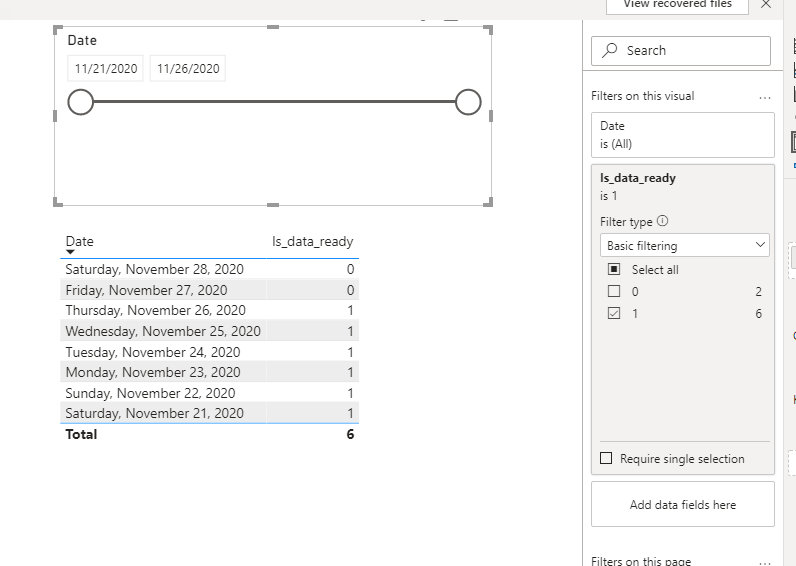Viewport: 796px width, 566px height.
Task: Click the Filters on this visual heading
Action: [643, 96]
